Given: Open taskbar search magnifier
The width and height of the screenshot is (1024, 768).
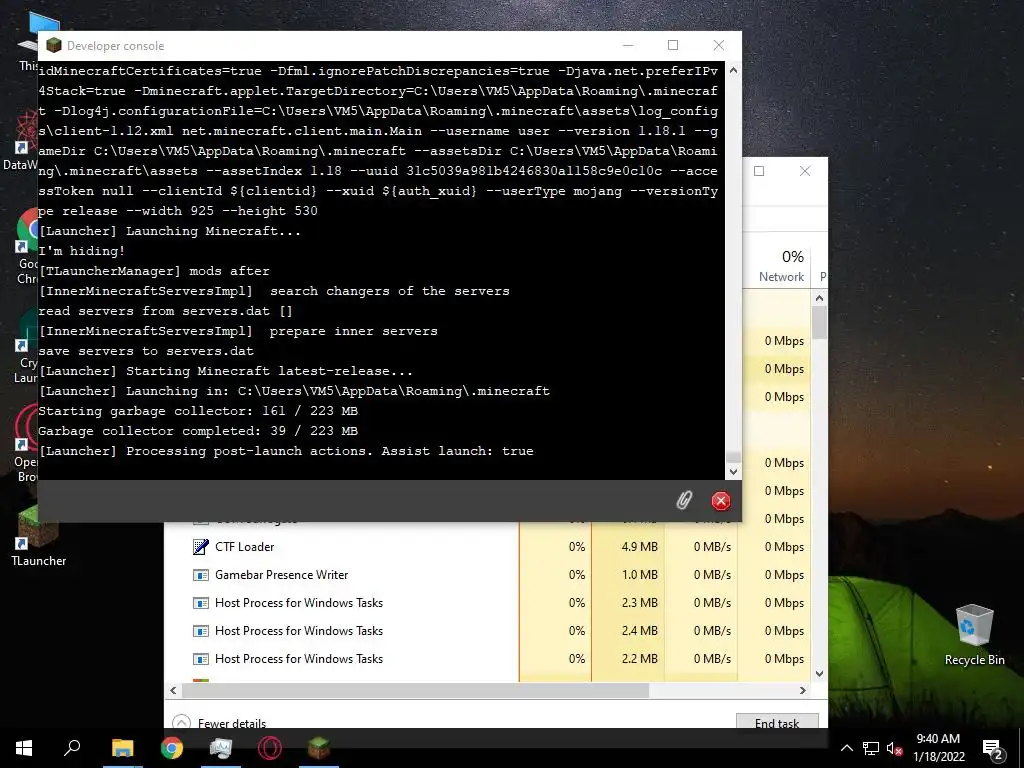Looking at the screenshot, I should pos(72,748).
